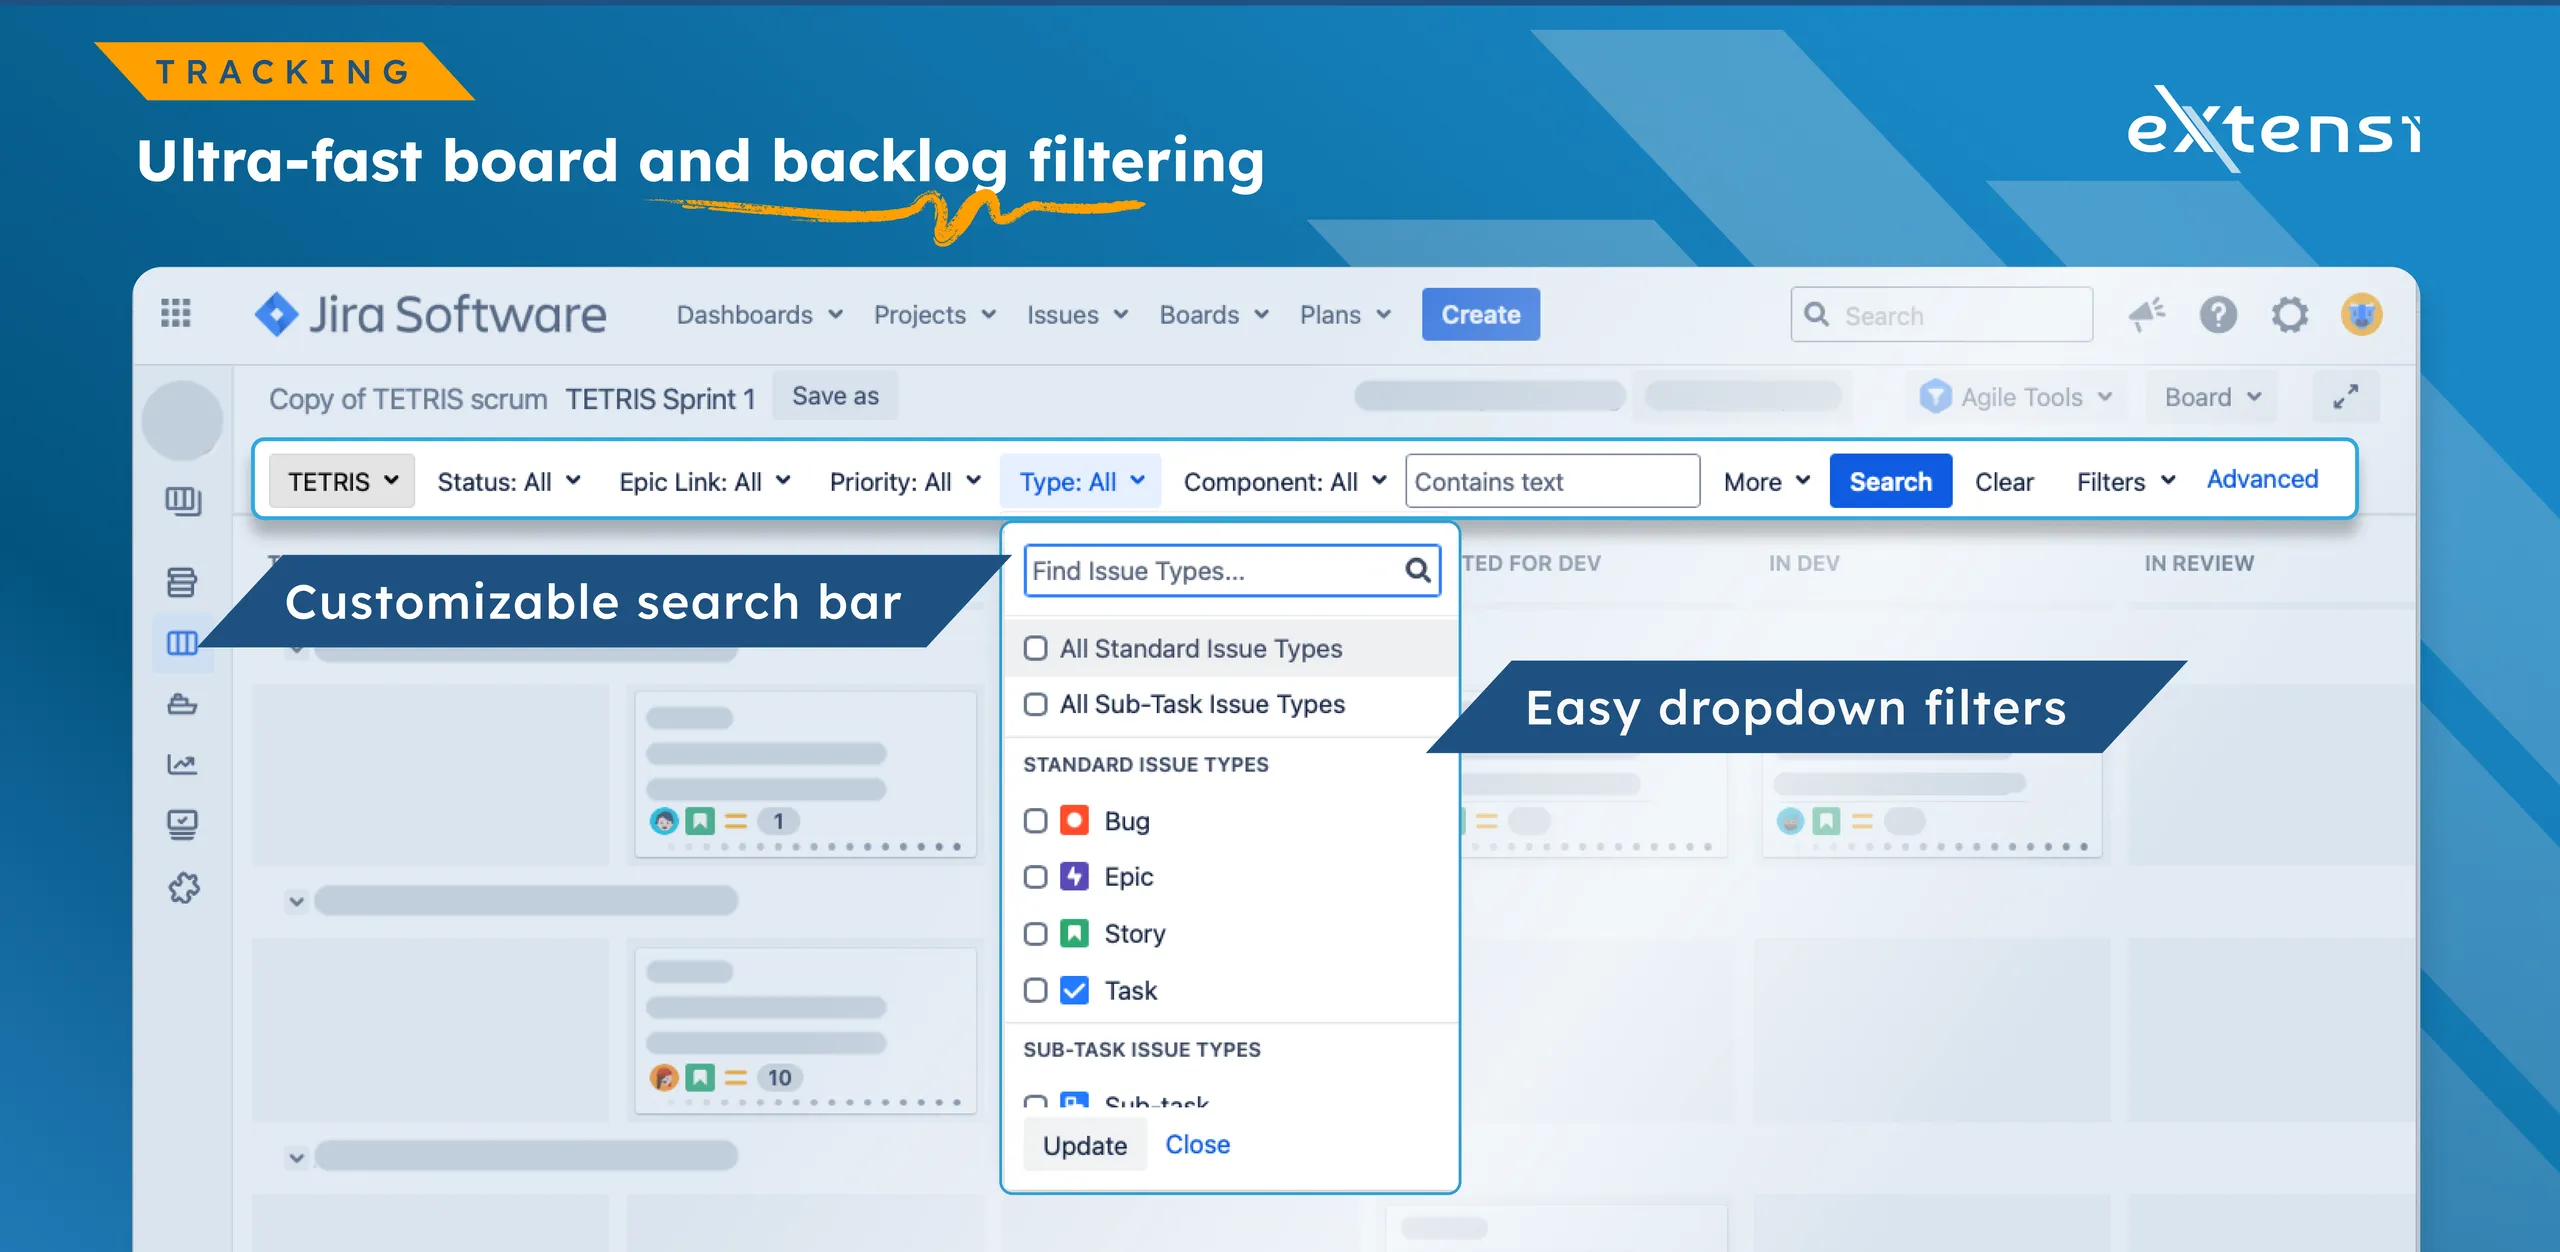Open the Boards menu
The image size is (2560, 1252).
tap(1214, 315)
